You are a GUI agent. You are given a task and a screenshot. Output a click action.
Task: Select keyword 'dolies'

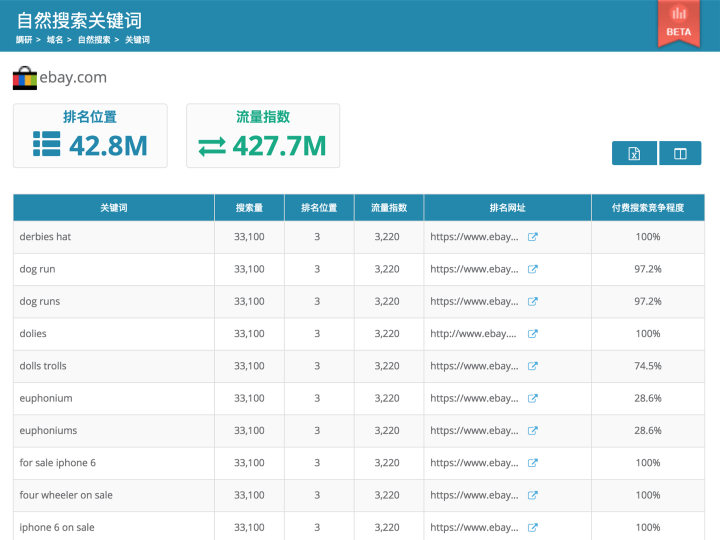pyautogui.click(x=33, y=334)
